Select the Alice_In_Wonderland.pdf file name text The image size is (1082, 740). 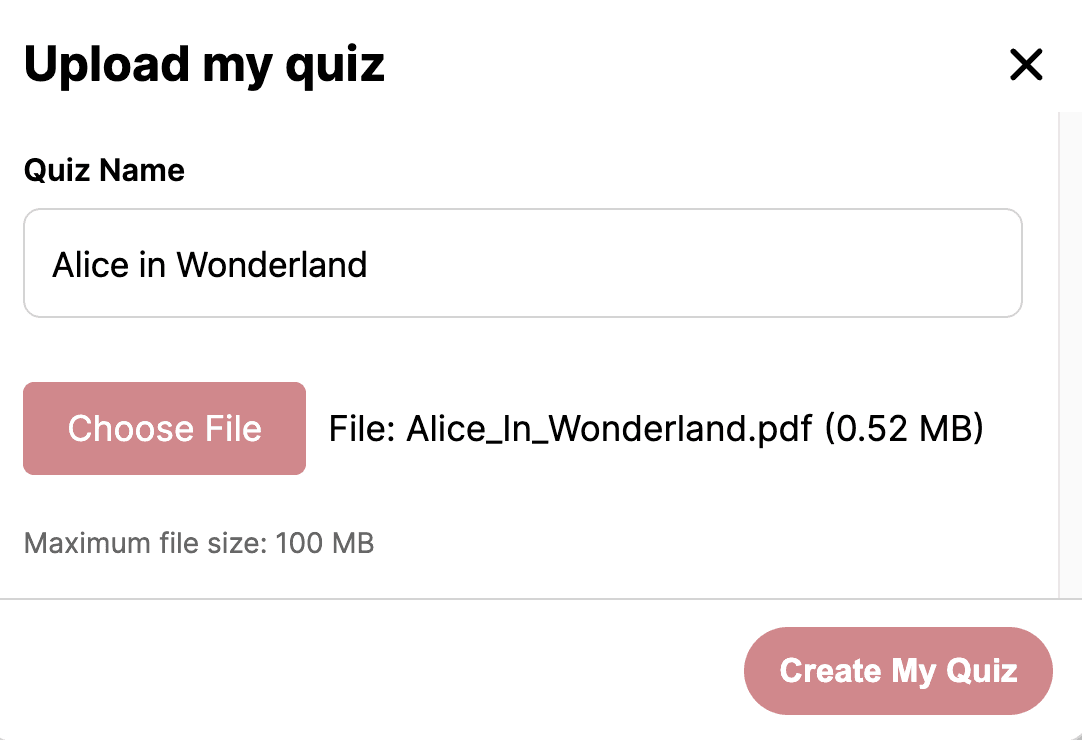[x=609, y=429]
